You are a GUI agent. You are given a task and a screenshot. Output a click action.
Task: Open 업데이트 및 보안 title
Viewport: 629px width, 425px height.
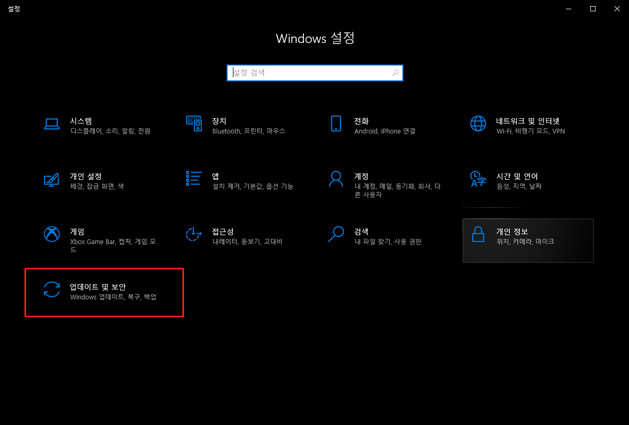tap(97, 287)
